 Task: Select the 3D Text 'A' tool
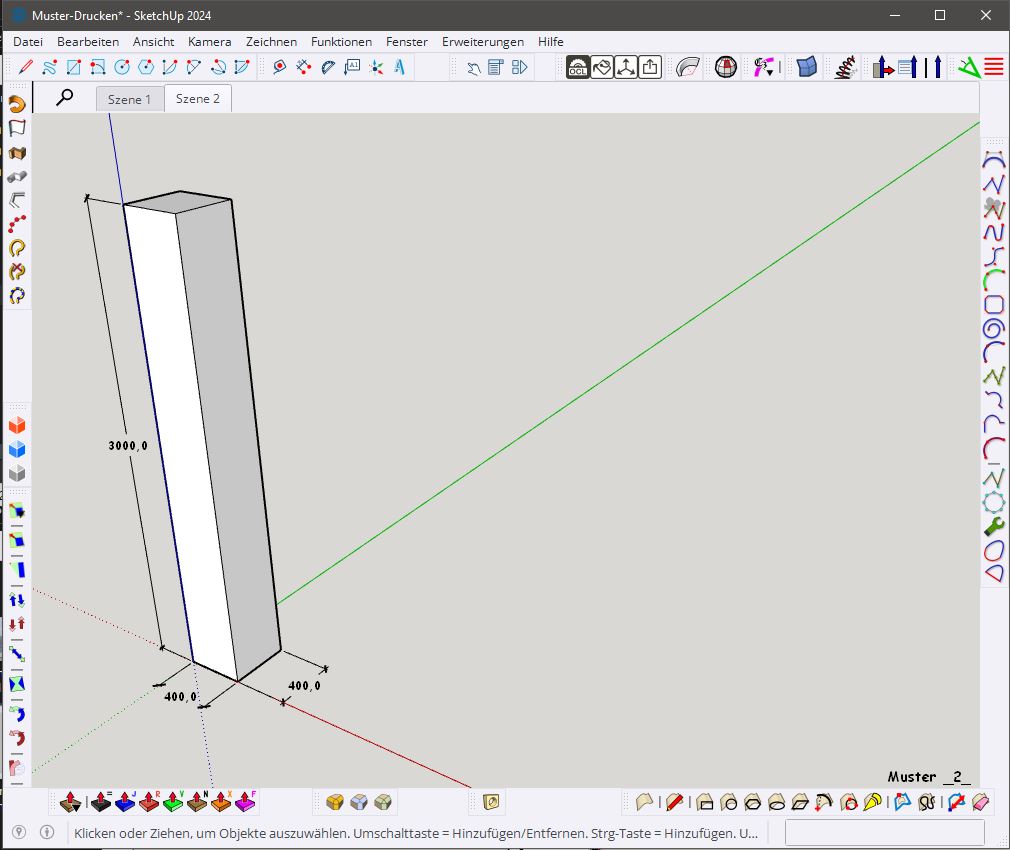400,67
